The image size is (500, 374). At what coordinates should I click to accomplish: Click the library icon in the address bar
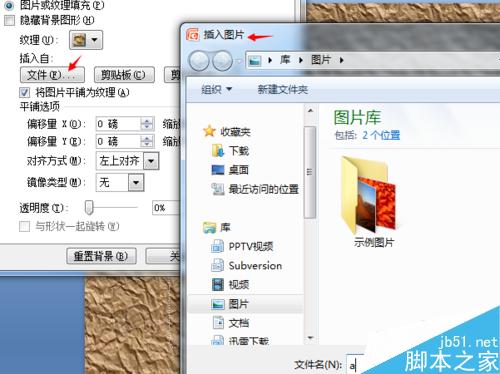point(255,61)
